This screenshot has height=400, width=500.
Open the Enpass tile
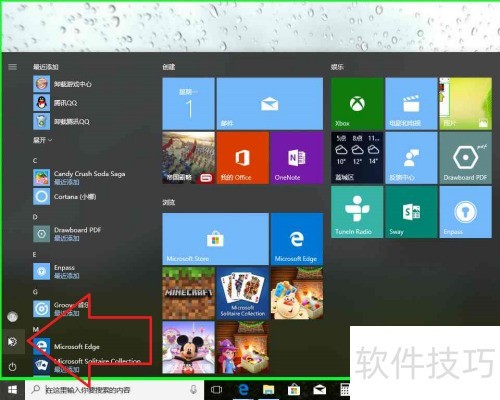tap(465, 212)
